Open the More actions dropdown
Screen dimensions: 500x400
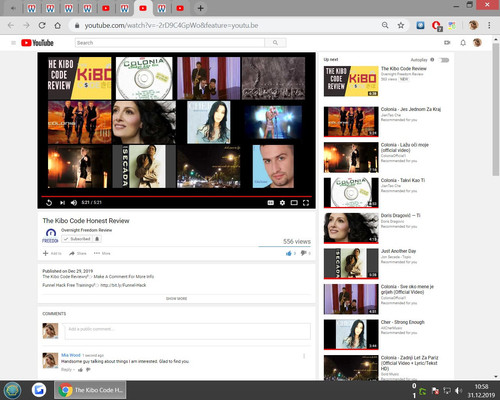tap(102, 253)
